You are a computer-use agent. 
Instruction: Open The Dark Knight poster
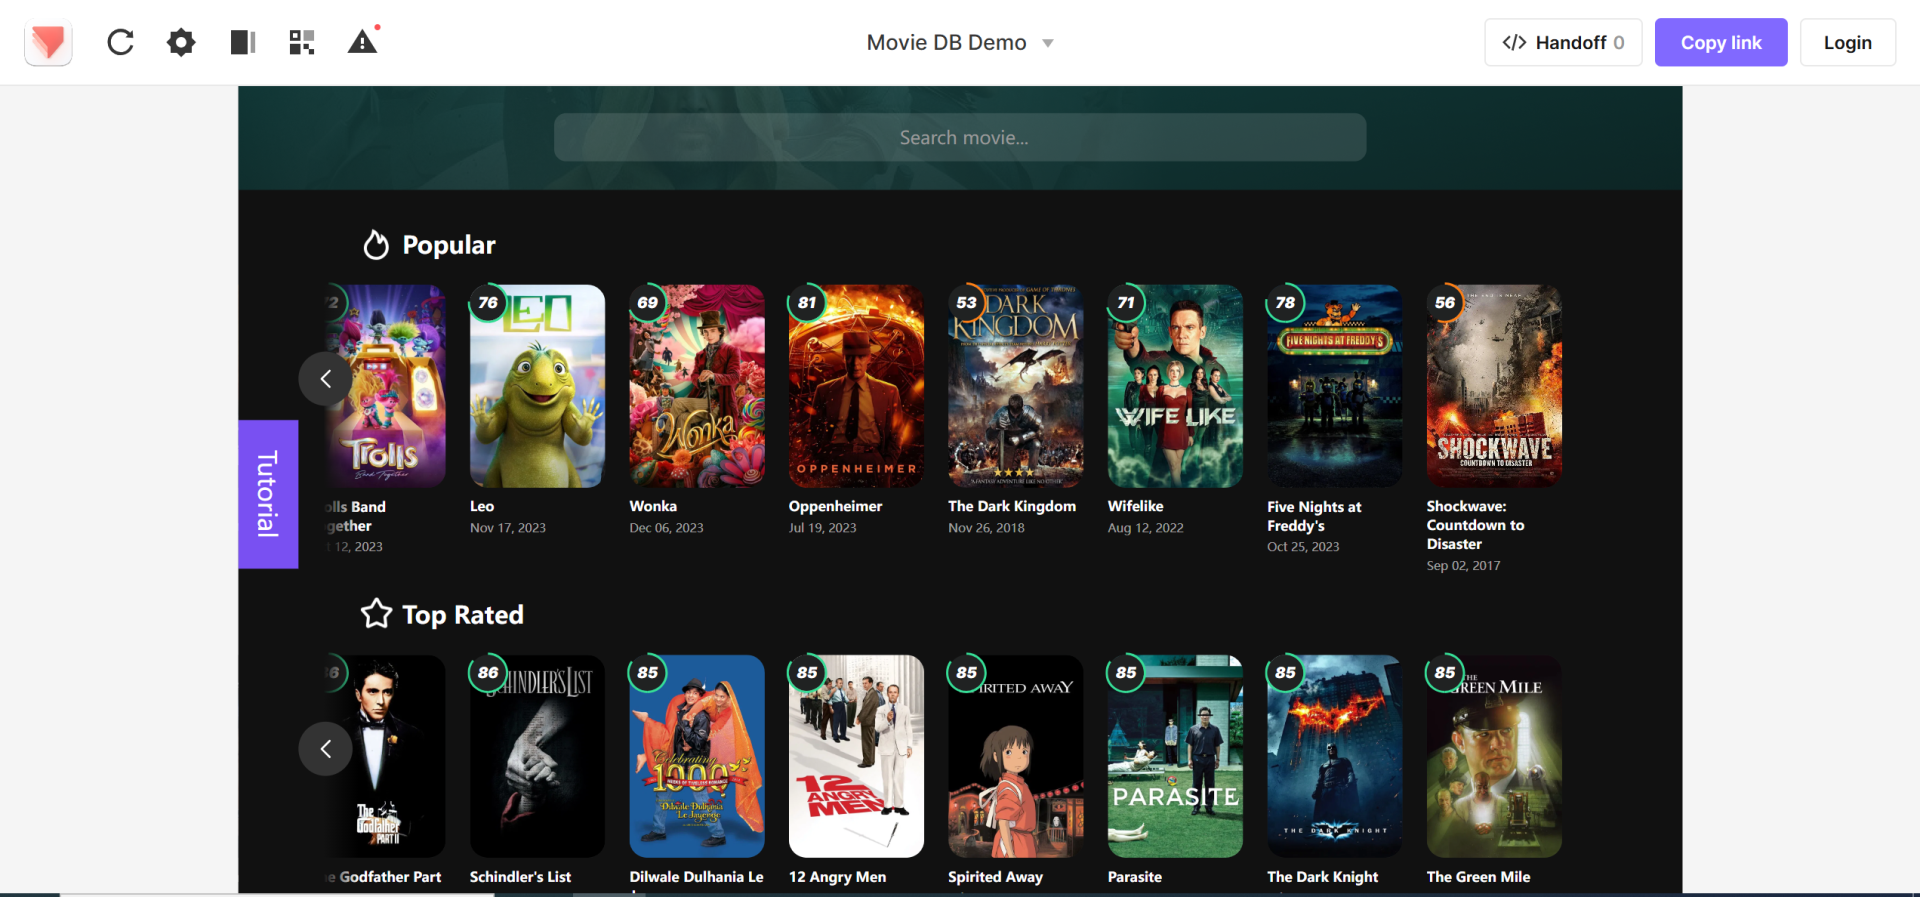(1335, 756)
